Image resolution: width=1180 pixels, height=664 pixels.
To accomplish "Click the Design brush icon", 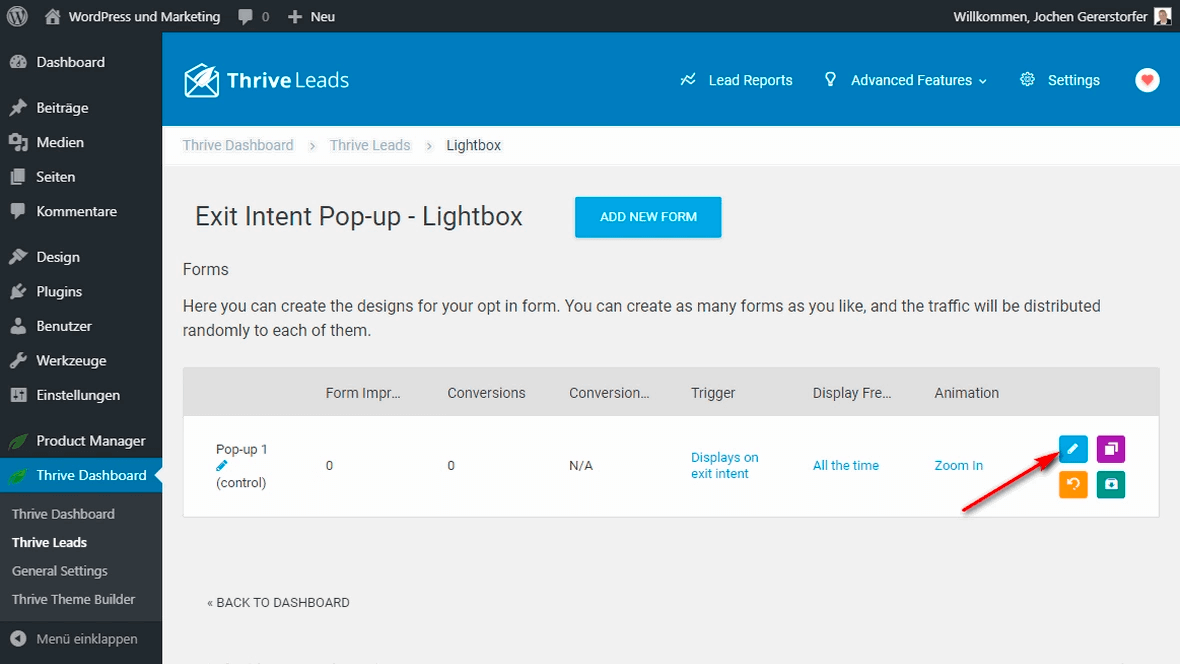I will pyautogui.click(x=18, y=257).
